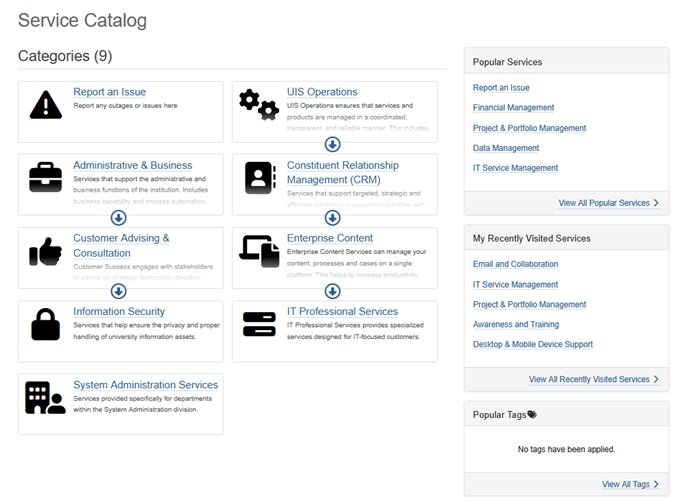Click the chevron after View All Popular Services
Screen dimensions: 675x503
[x=656, y=203]
